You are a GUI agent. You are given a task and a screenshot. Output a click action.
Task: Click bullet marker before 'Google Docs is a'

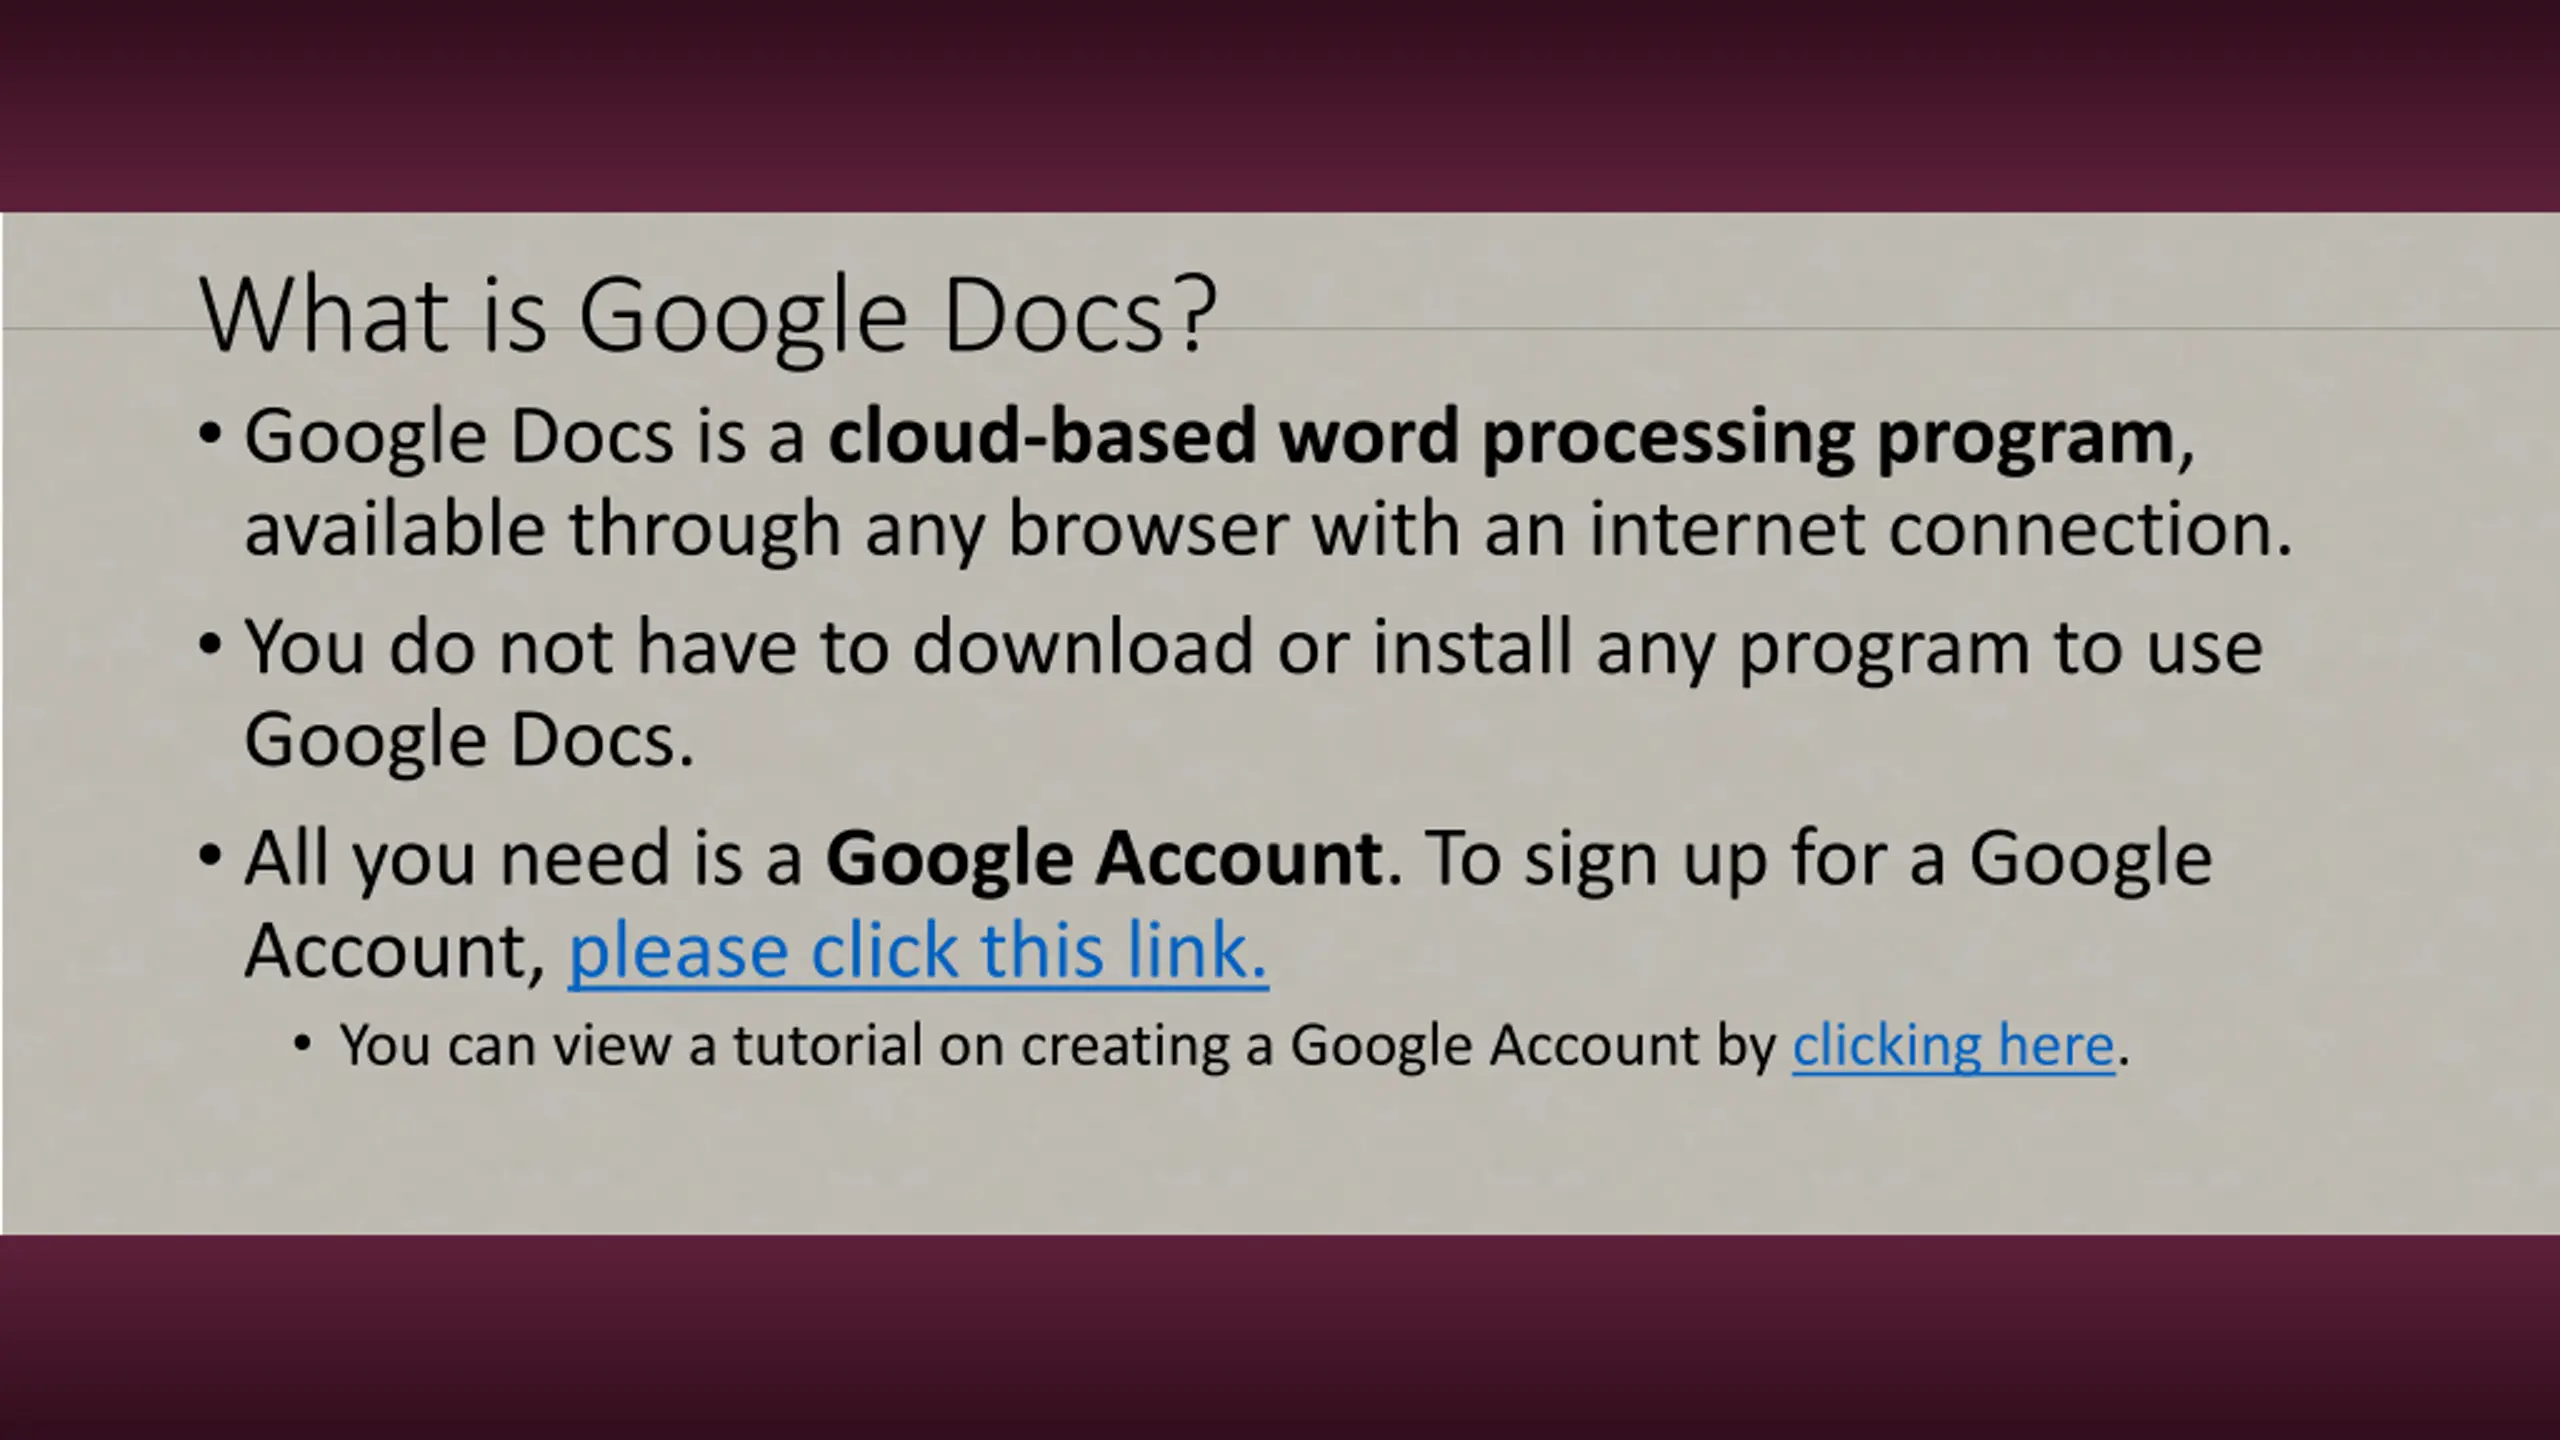pos(209,435)
